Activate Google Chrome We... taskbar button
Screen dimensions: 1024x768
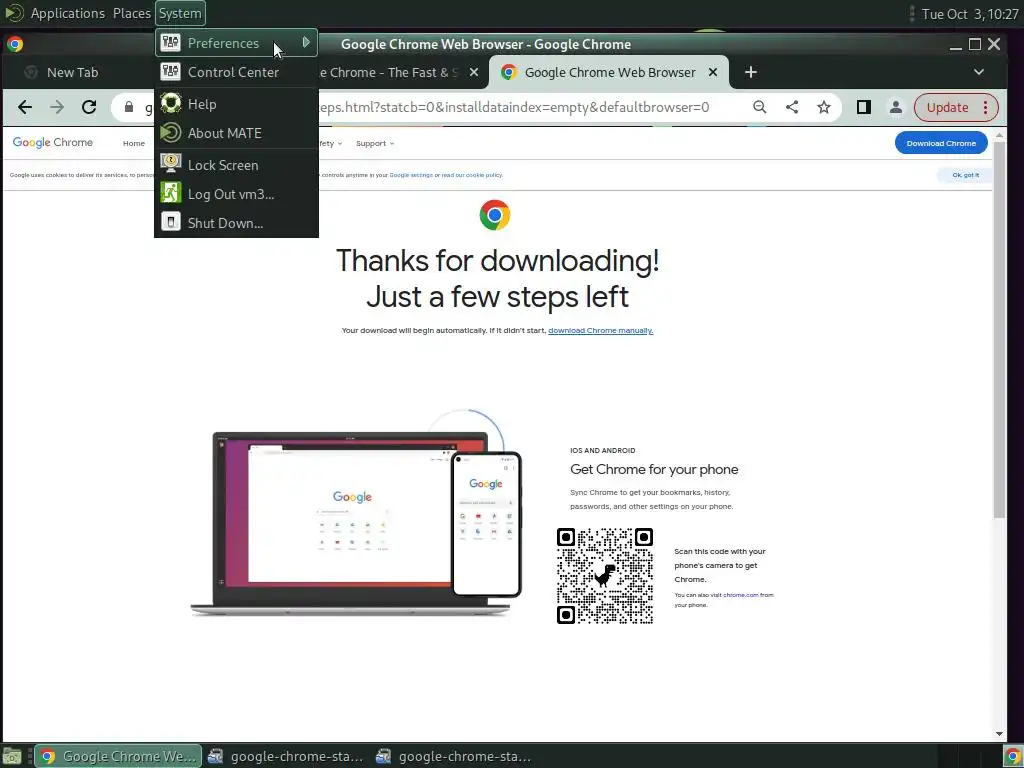click(118, 756)
